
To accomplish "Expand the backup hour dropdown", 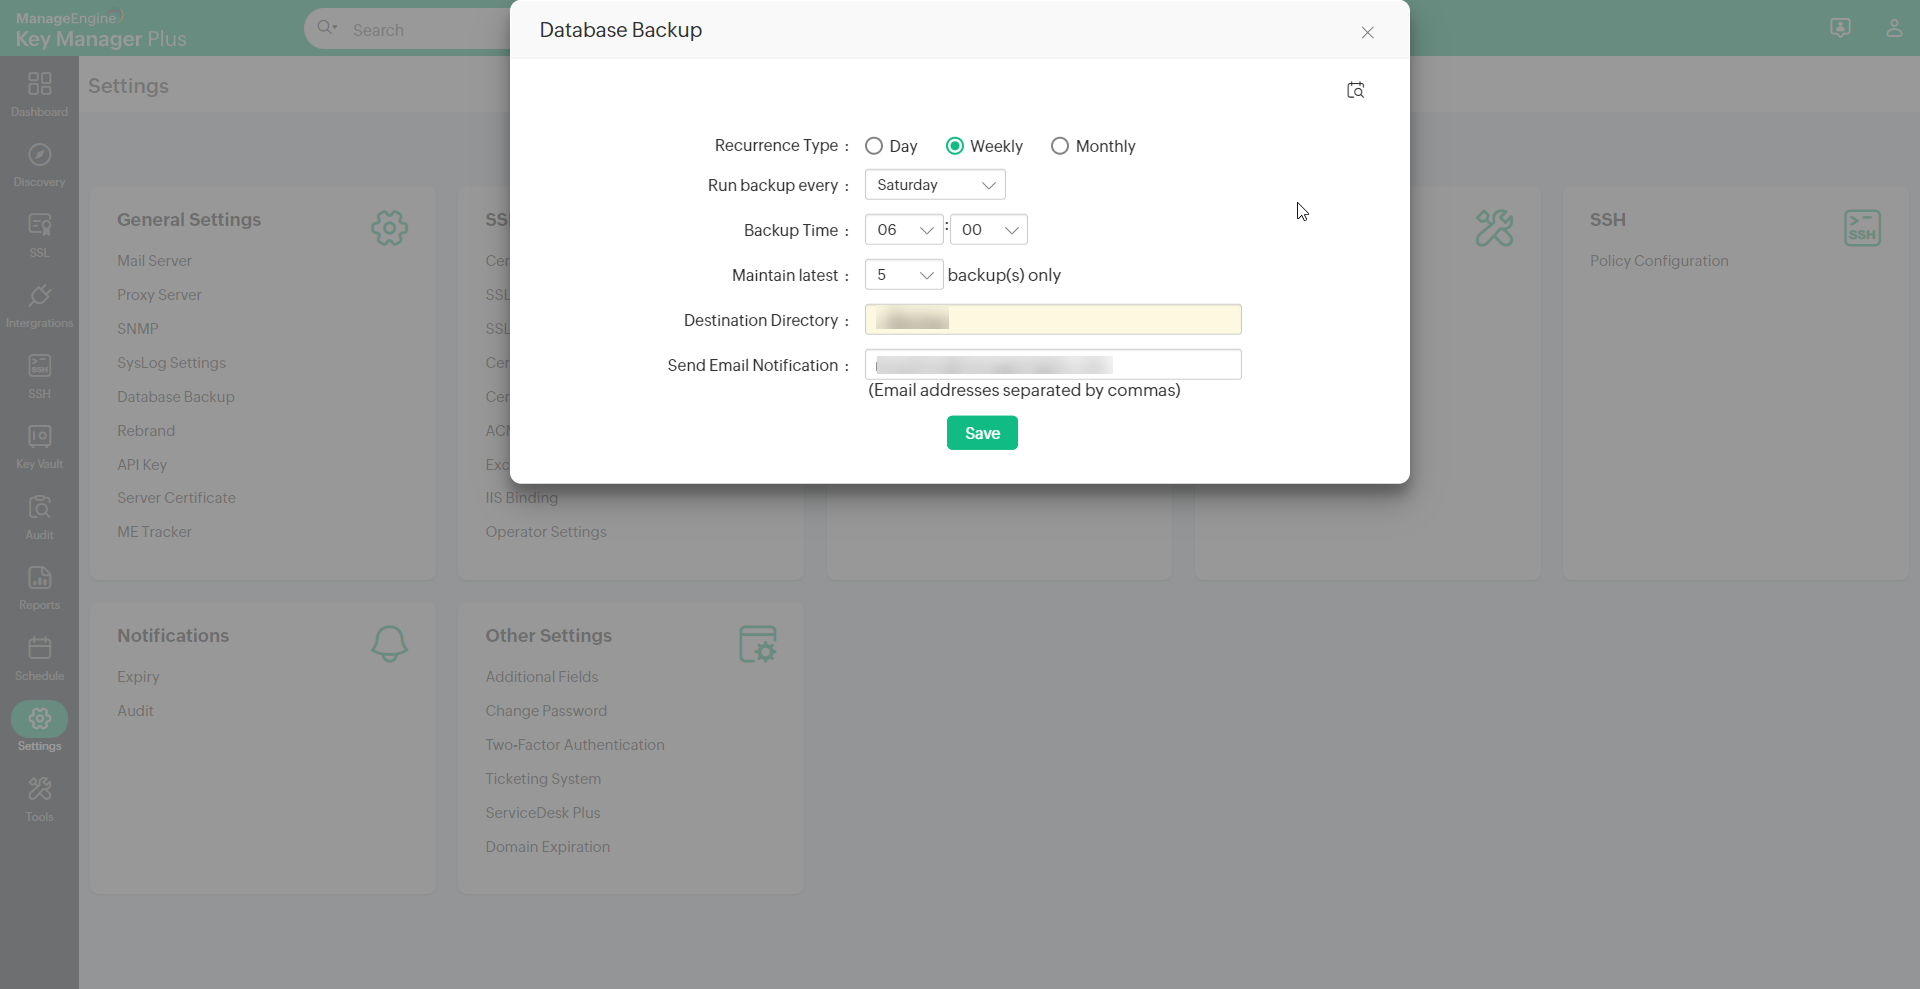I will tap(903, 230).
